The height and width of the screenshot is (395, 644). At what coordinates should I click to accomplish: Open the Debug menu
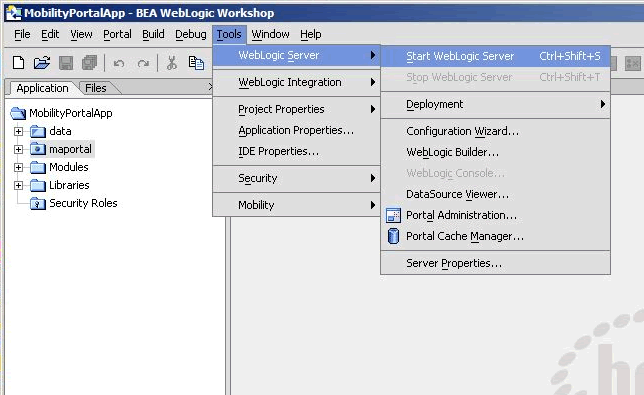191,34
